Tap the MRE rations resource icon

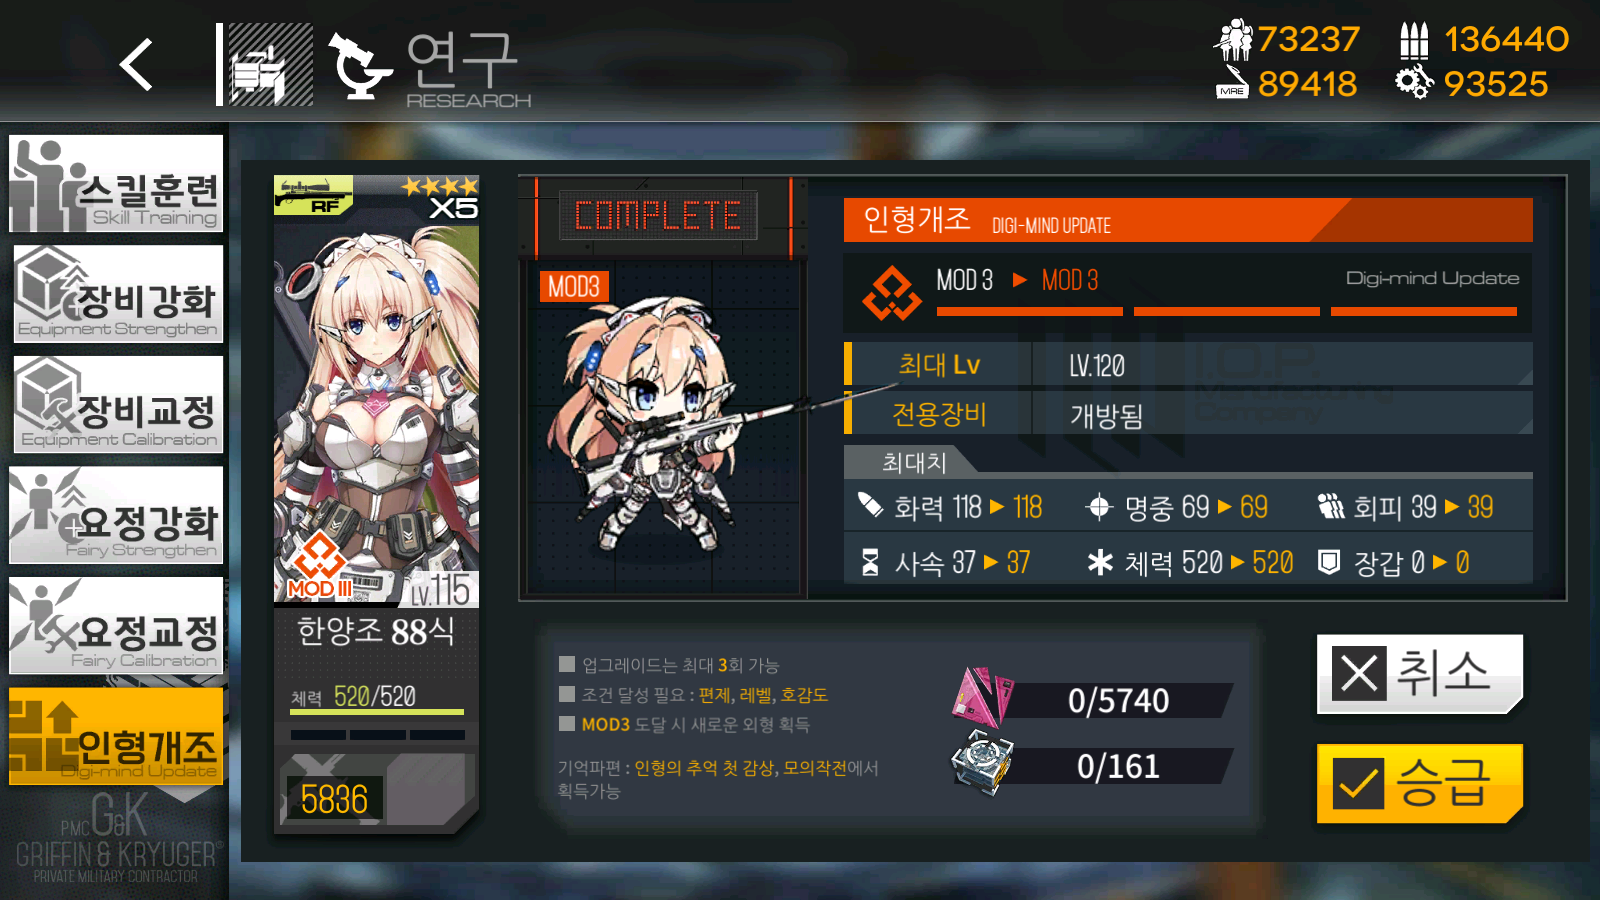pyautogui.click(x=1233, y=83)
